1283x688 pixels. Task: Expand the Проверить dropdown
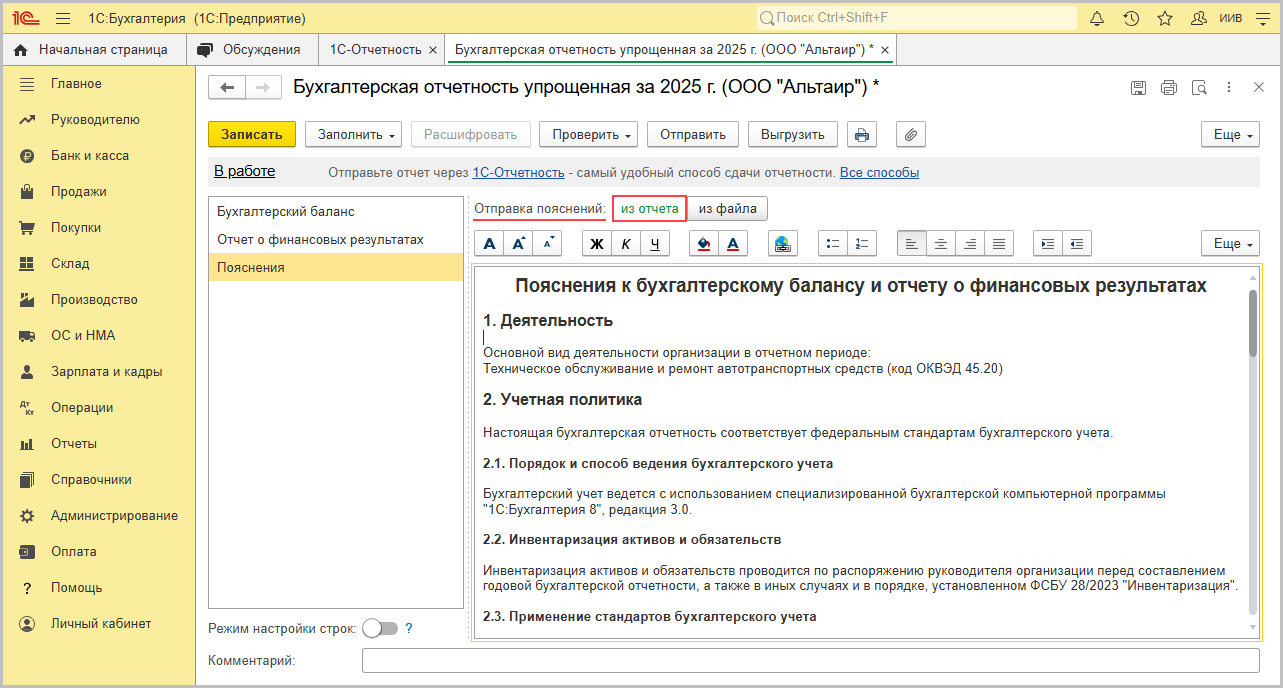pos(588,135)
